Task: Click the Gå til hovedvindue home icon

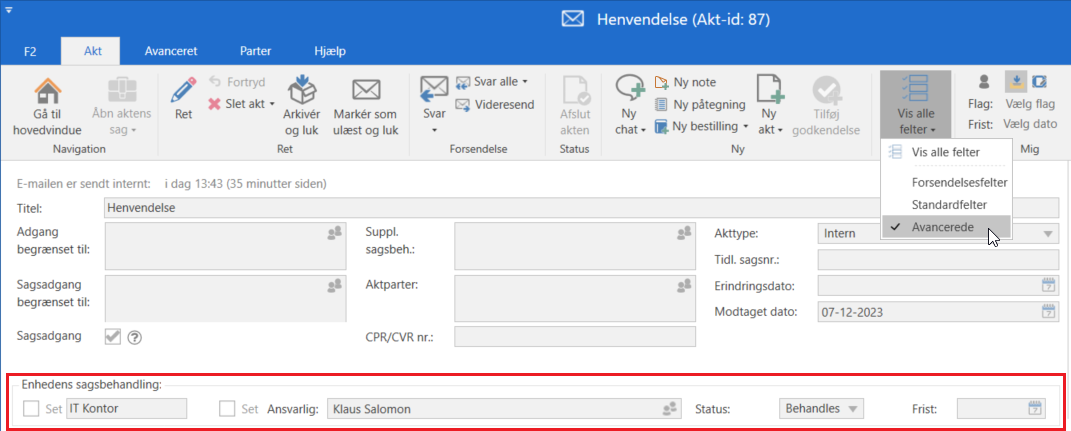Action: pos(46,90)
